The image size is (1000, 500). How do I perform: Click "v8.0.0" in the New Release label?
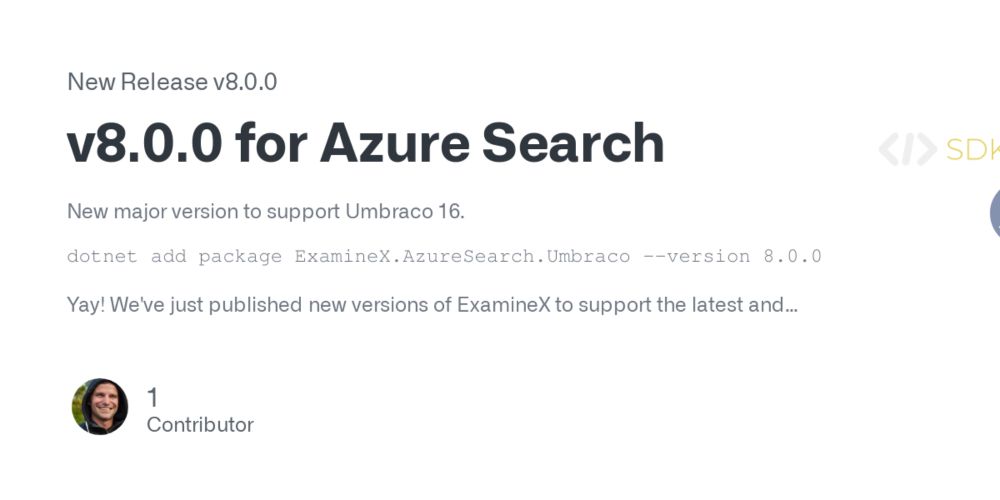(245, 82)
